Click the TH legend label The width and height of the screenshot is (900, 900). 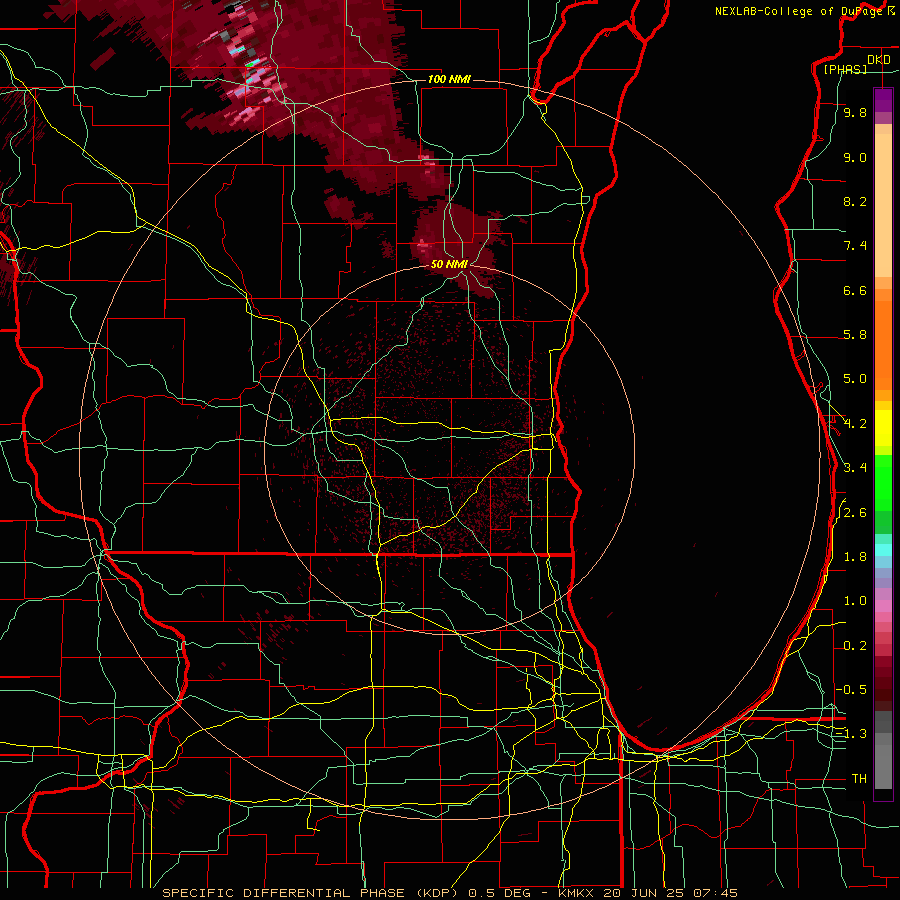(x=859, y=779)
